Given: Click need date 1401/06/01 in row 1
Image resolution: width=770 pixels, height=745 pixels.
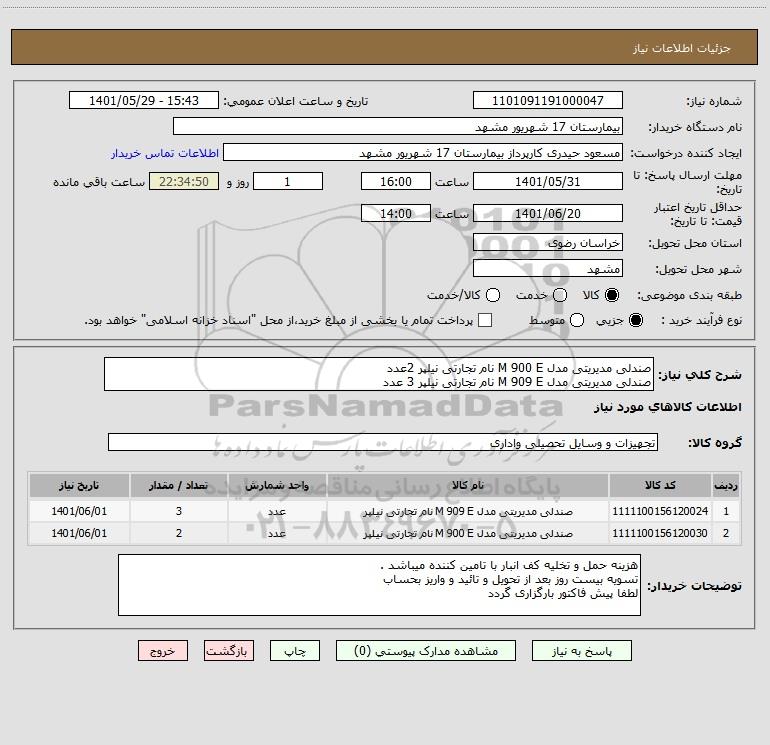Looking at the screenshot, I should [79, 511].
